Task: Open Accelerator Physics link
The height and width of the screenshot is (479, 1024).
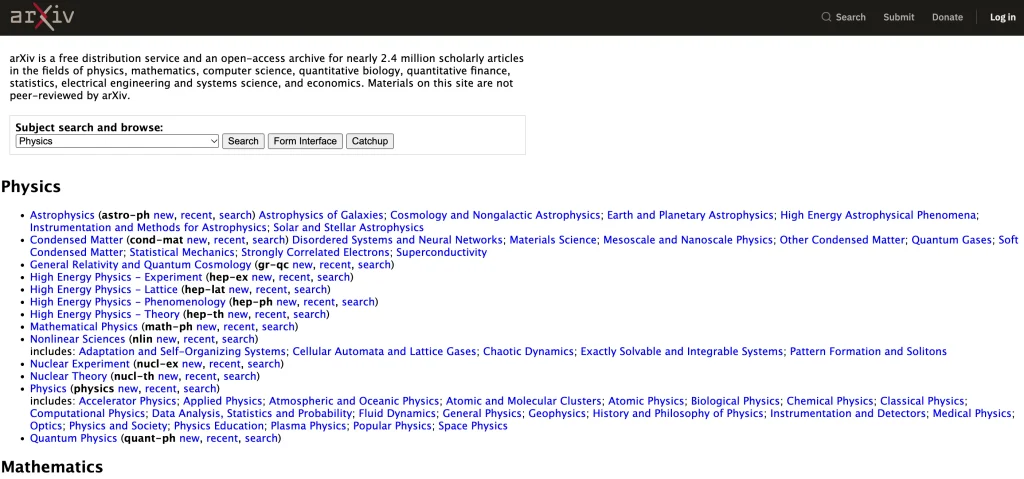Action: (x=127, y=401)
